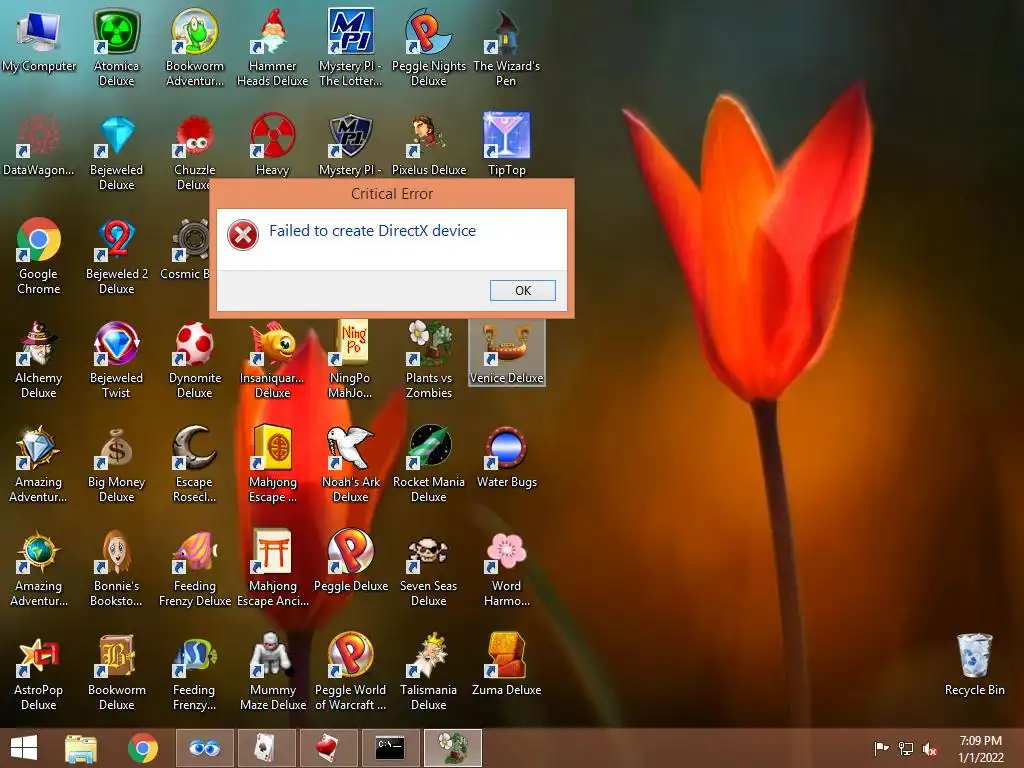Open the clock showing 7:09 PM
Image resolution: width=1024 pixels, height=768 pixels.
click(981, 749)
